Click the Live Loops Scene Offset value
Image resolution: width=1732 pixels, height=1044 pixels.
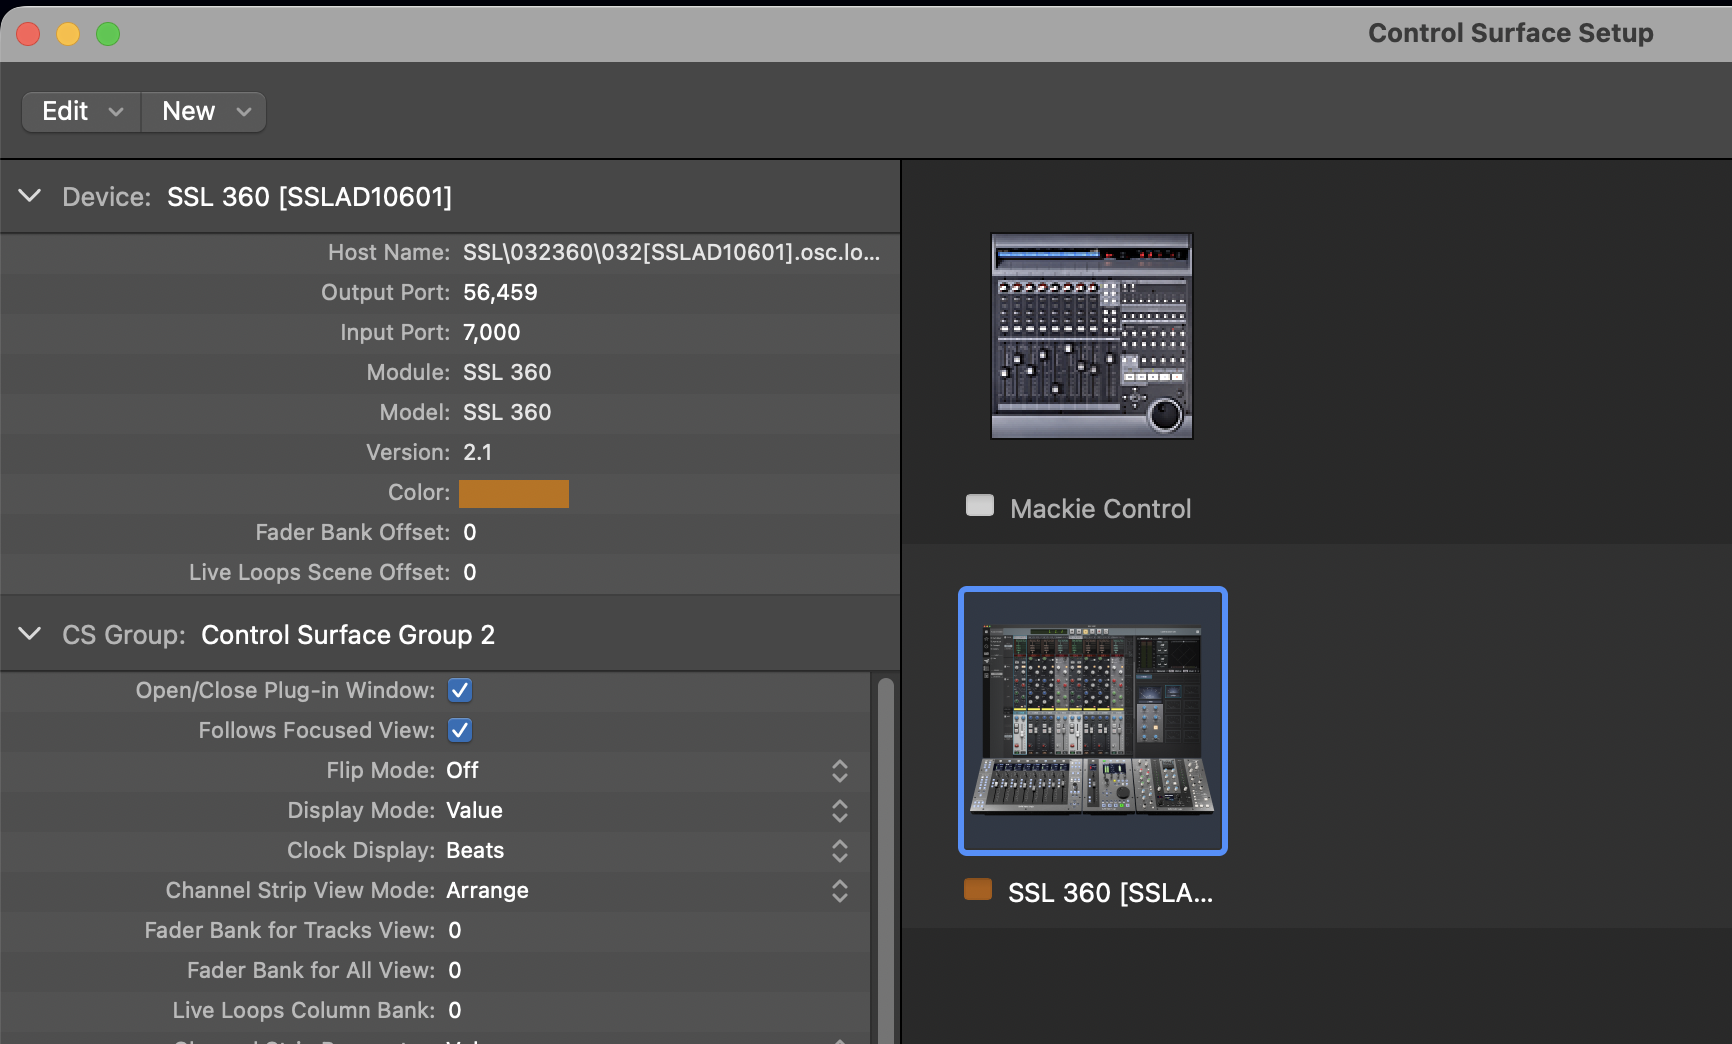(470, 572)
